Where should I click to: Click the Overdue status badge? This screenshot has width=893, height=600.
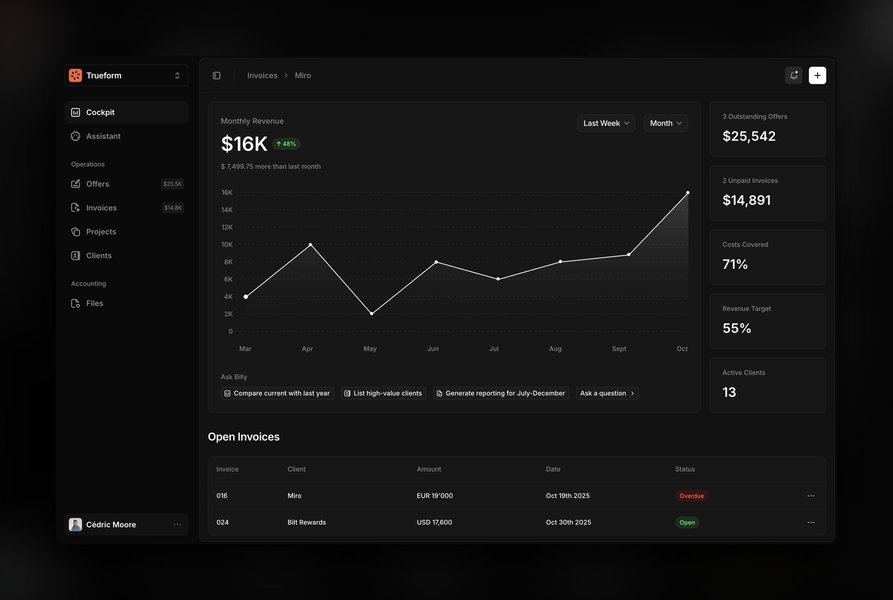tap(691, 496)
